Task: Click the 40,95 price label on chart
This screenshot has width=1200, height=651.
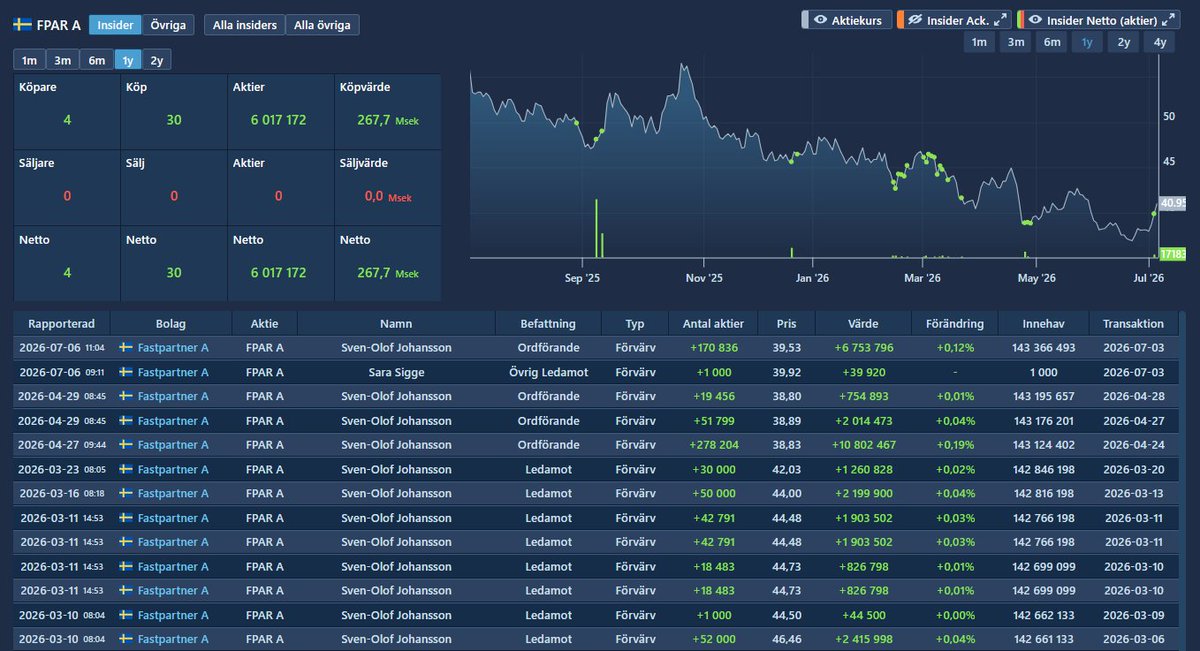Action: 1172,203
